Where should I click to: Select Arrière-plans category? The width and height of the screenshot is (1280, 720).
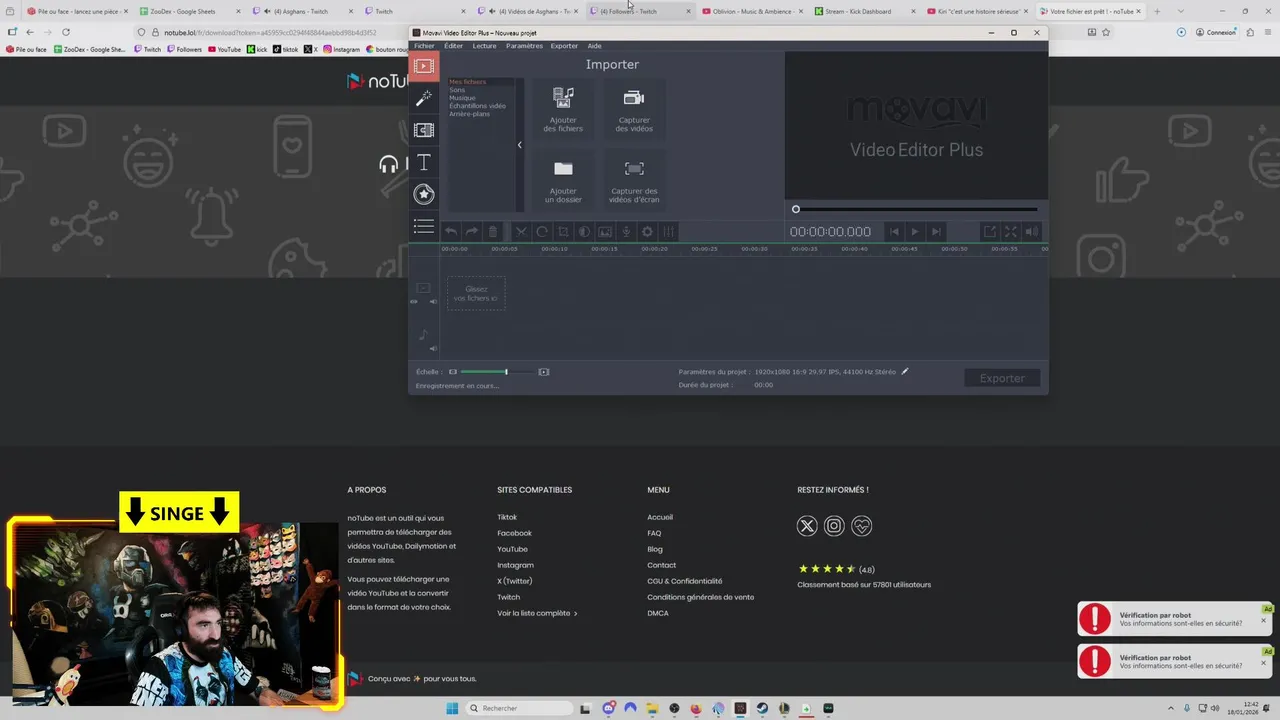[469, 114]
